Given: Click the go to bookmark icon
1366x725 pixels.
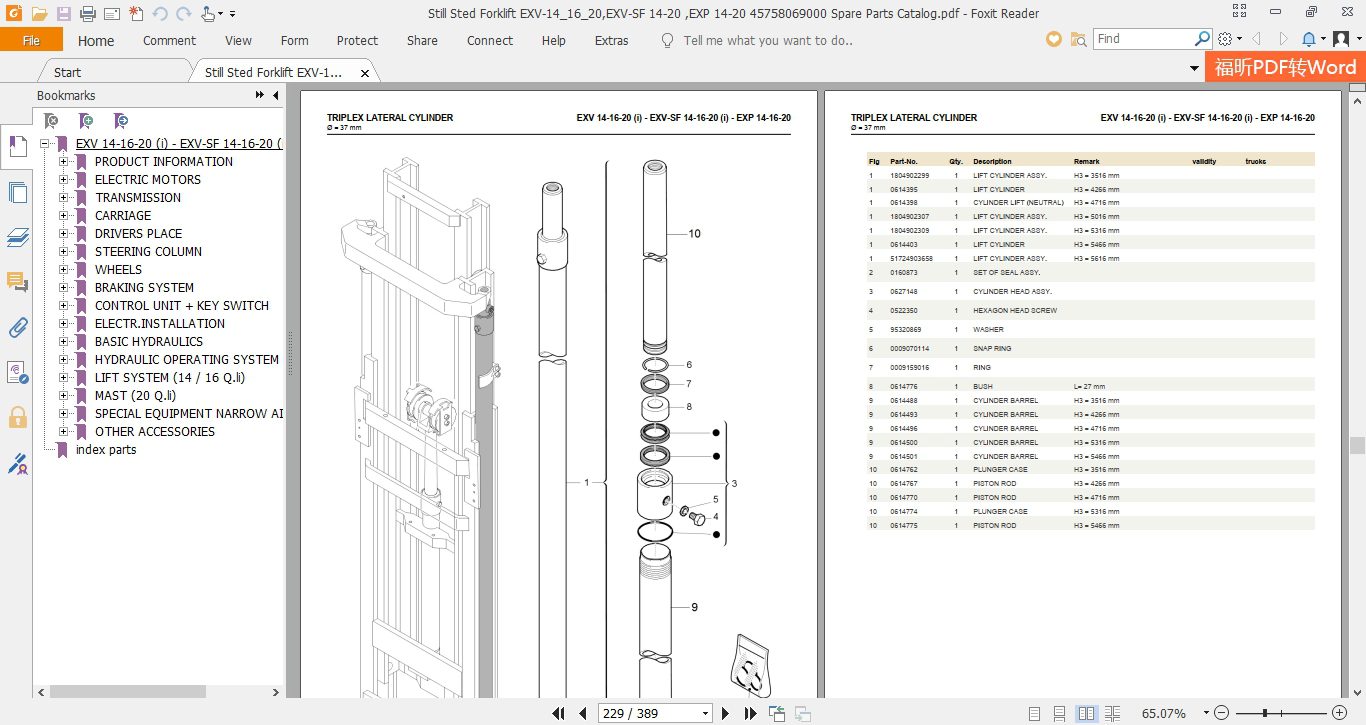Looking at the screenshot, I should pyautogui.click(x=120, y=120).
